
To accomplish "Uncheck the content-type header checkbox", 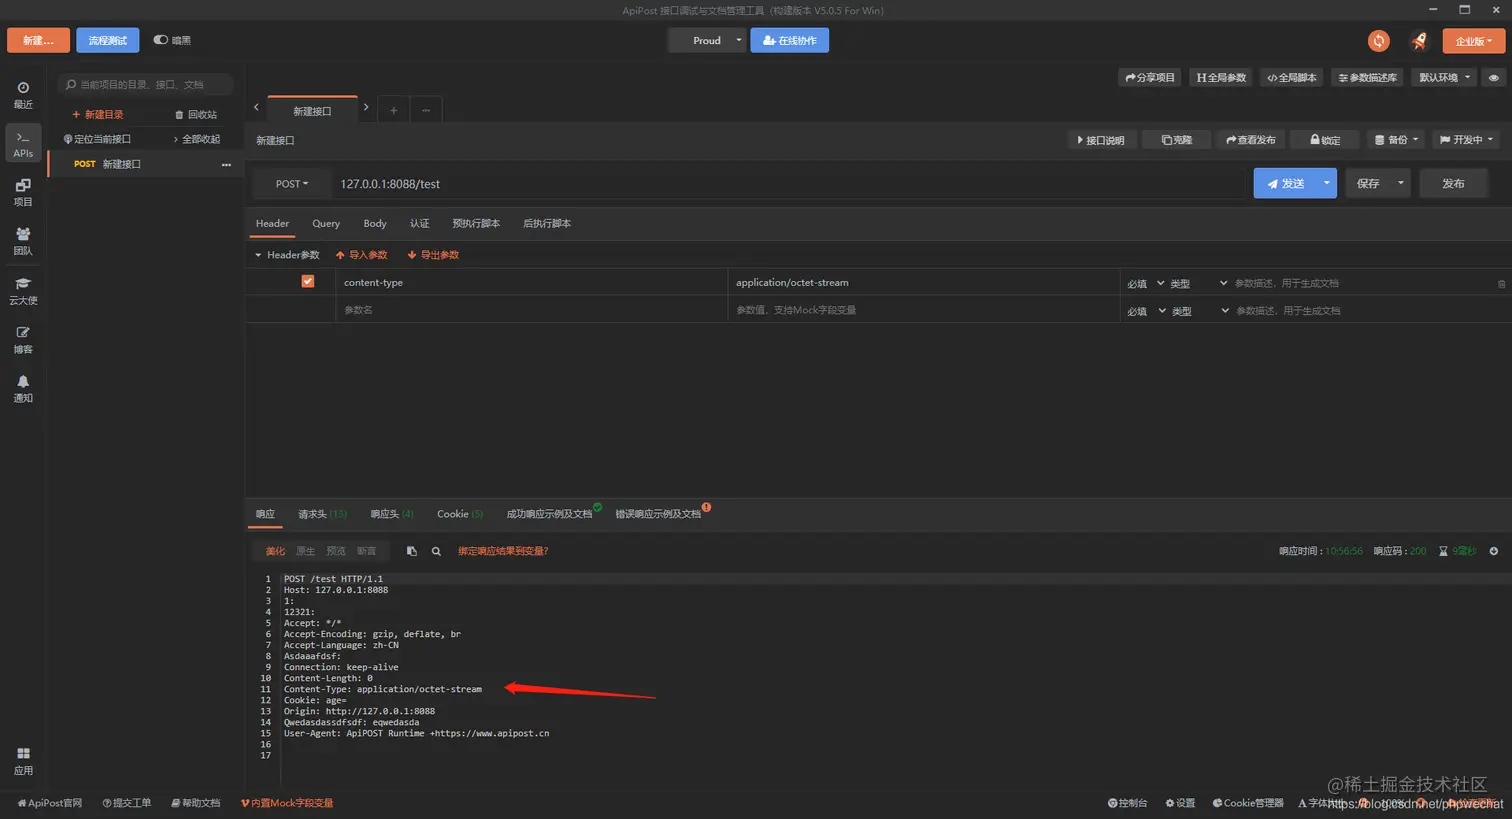I will click(308, 282).
